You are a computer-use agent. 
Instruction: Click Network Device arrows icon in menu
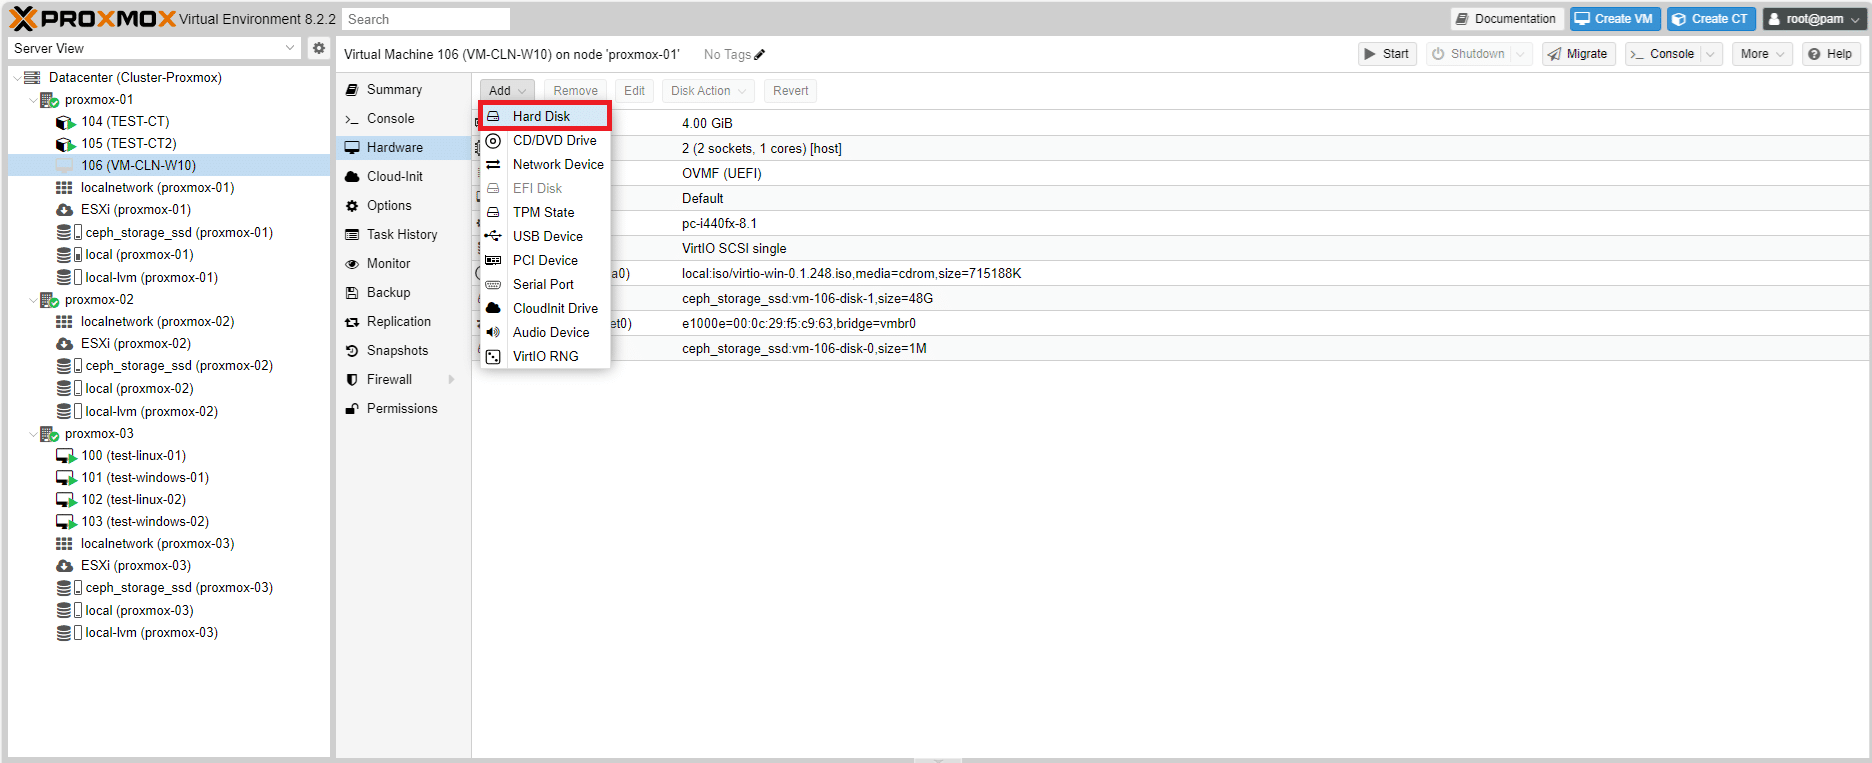(493, 165)
